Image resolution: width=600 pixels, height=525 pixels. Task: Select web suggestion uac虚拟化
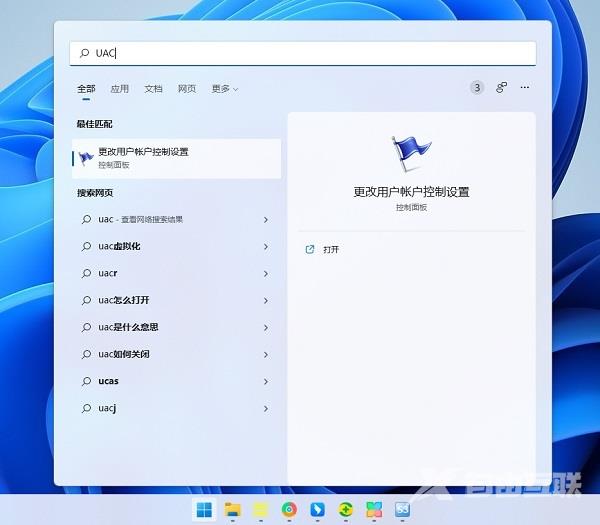[176, 246]
